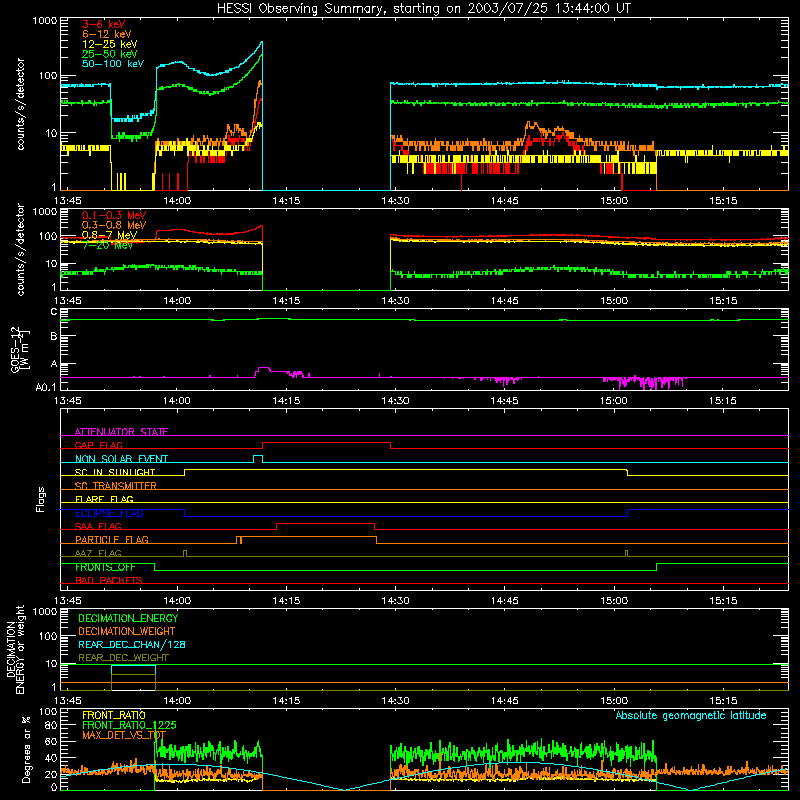The image size is (800, 800).
Task: Select the ATTENUATOR_STATE flag label
Action: pos(121,432)
